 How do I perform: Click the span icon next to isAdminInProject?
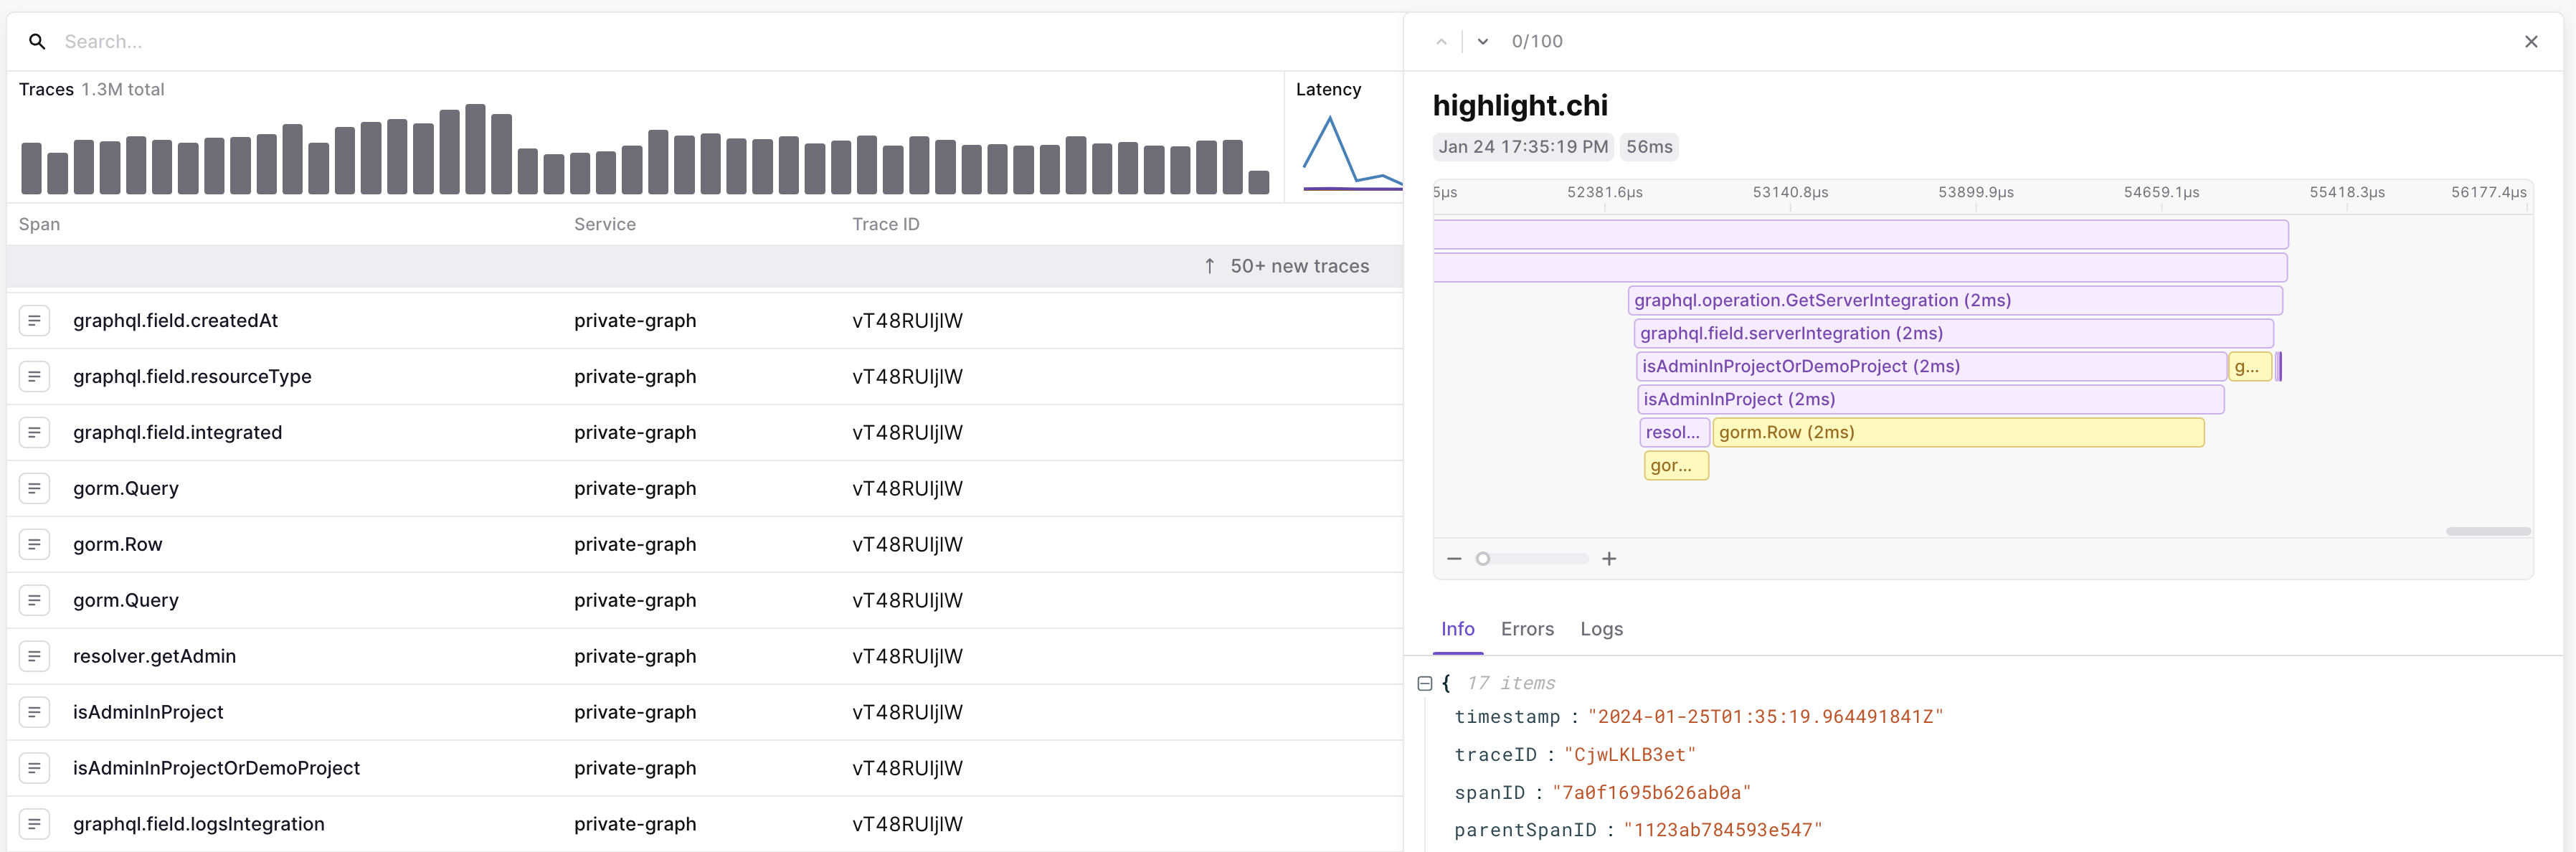(35, 712)
